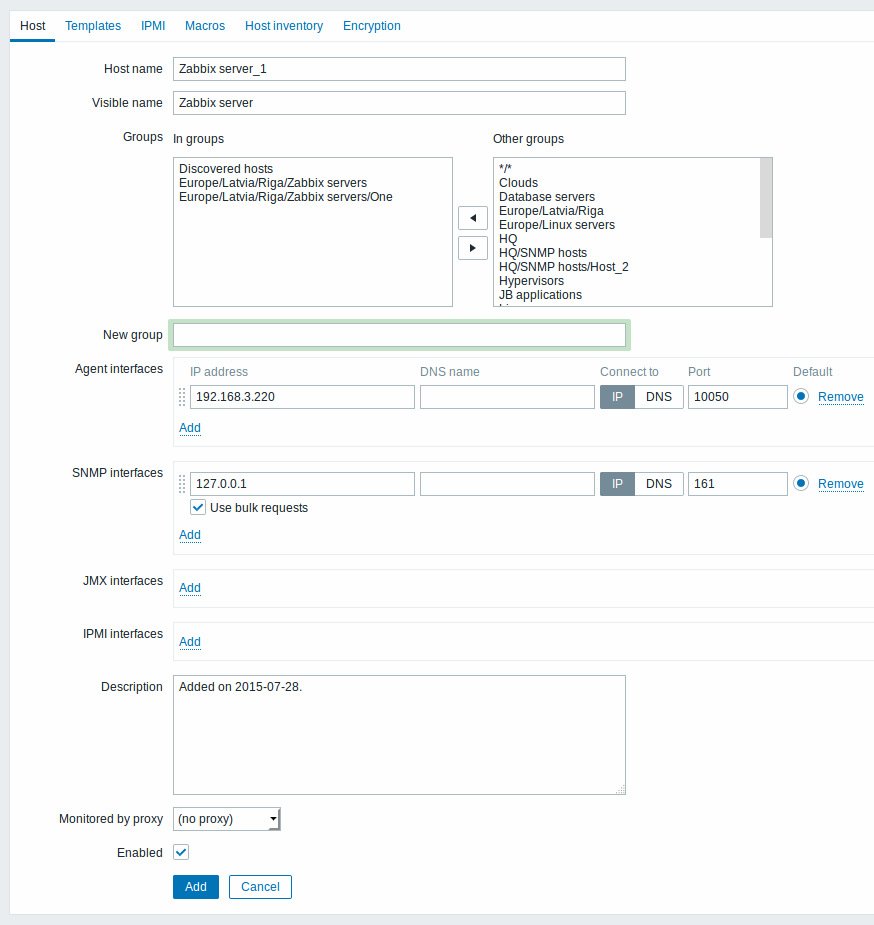Focus the Host name field

coord(399,69)
